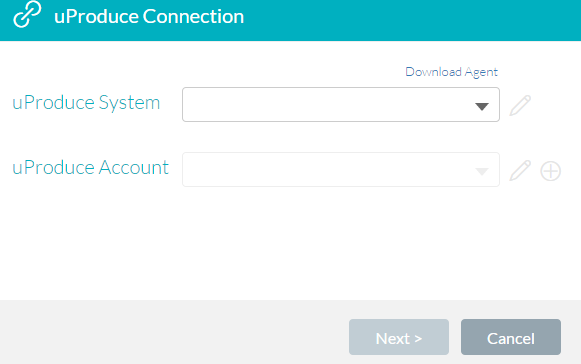Click the chain link icon in the header
The width and height of the screenshot is (581, 364).
point(27,14)
